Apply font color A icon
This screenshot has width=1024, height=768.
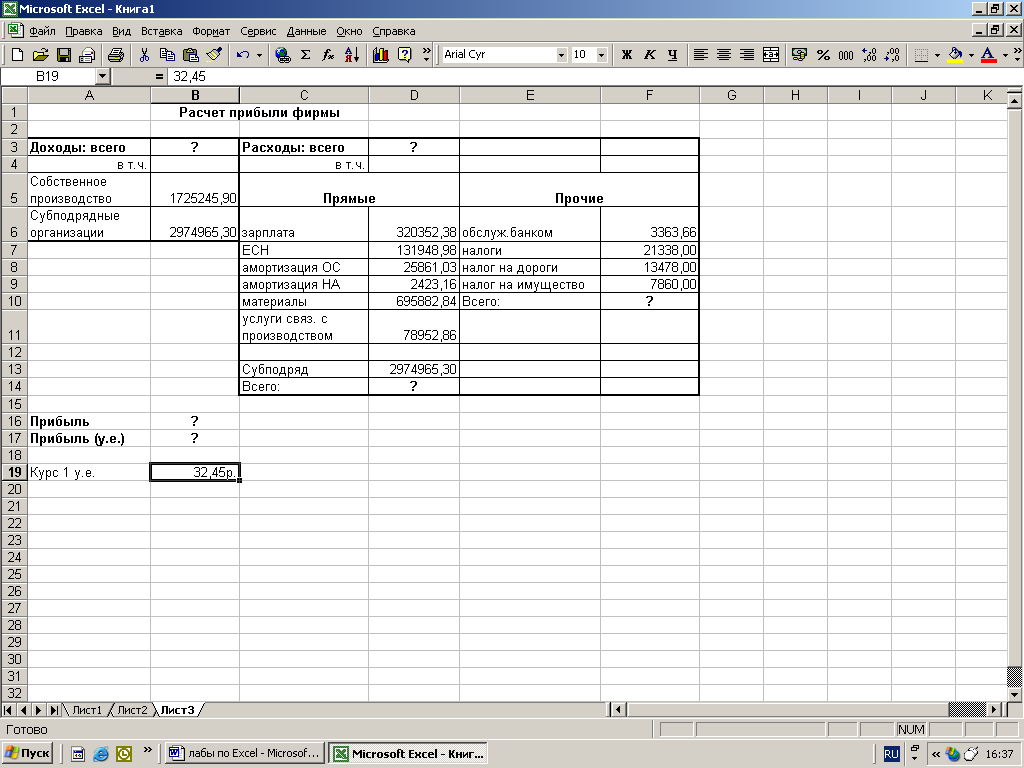click(988, 55)
